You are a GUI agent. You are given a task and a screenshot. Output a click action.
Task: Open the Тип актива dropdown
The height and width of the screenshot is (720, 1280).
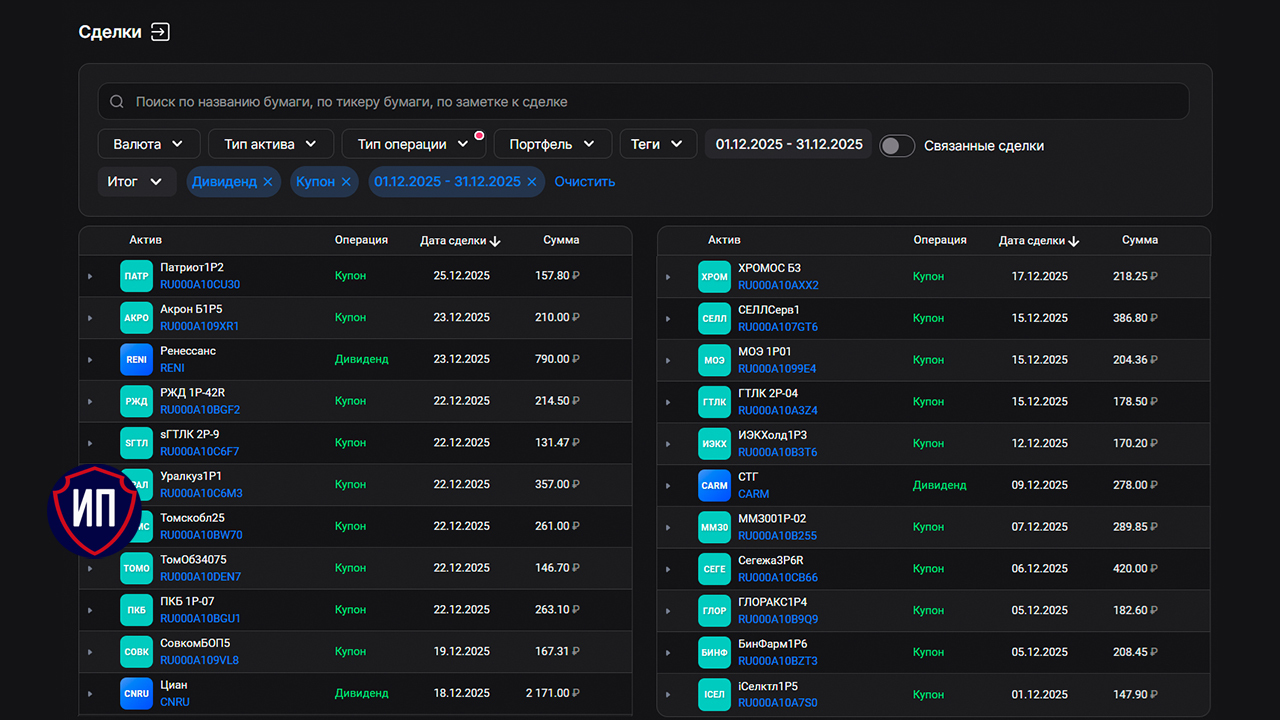tap(270, 144)
